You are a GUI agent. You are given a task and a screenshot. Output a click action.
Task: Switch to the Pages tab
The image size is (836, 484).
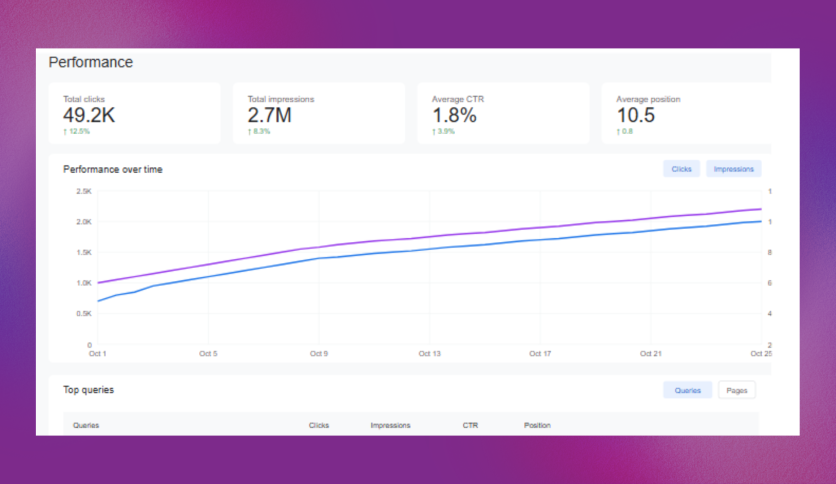pos(736,390)
